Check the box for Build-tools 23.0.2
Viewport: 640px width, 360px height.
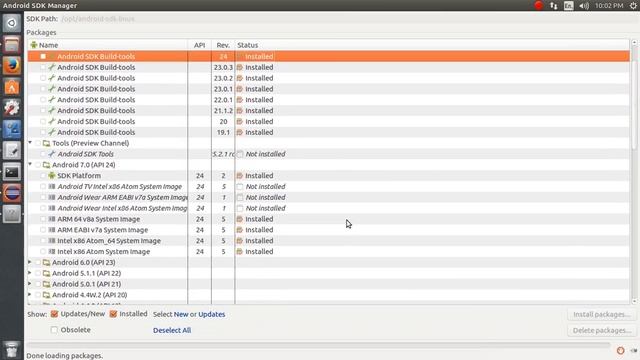point(43,78)
